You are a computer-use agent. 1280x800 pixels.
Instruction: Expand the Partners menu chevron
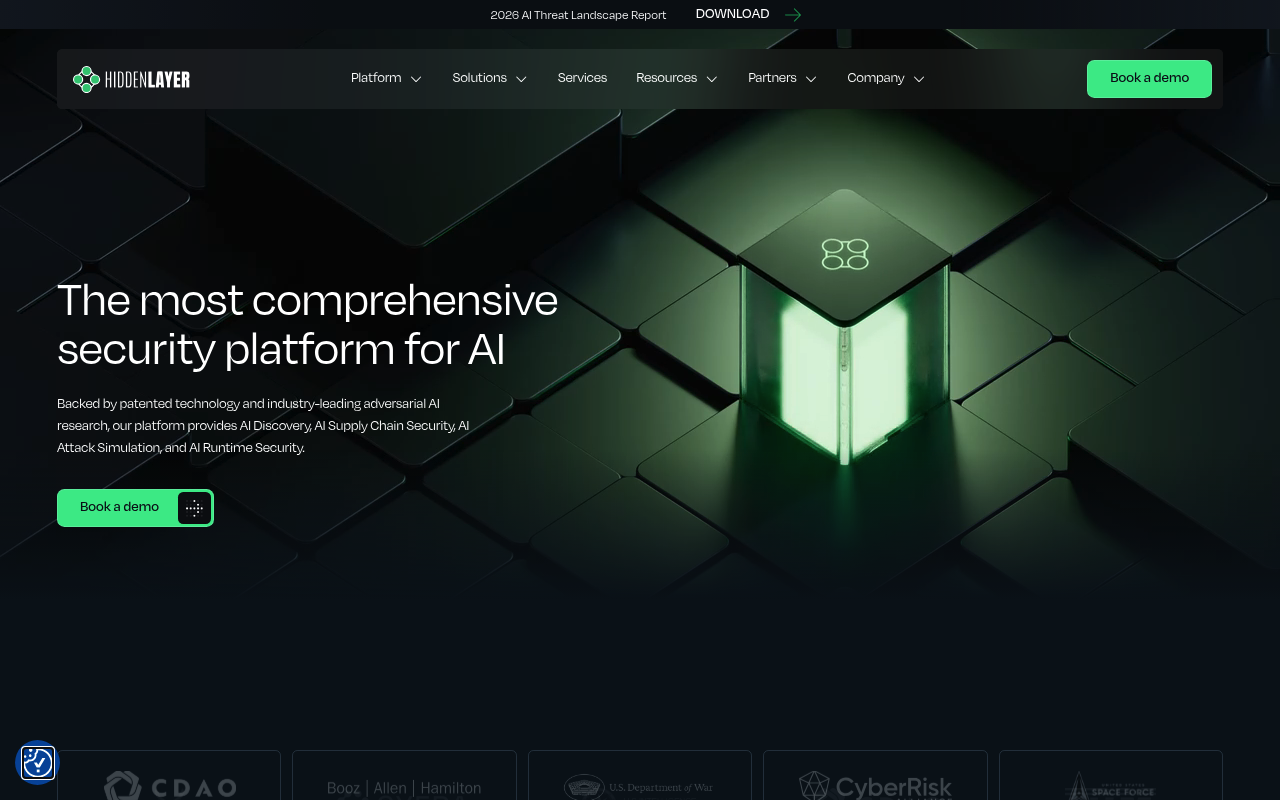[x=811, y=79]
